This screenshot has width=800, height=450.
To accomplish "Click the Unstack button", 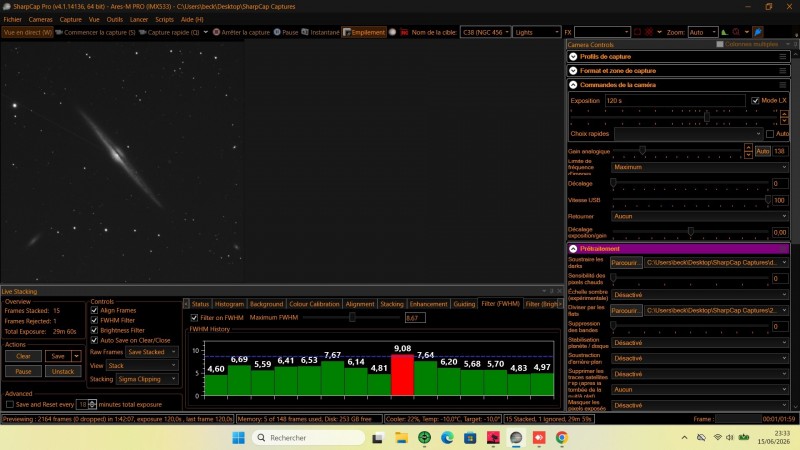I will (x=63, y=371).
